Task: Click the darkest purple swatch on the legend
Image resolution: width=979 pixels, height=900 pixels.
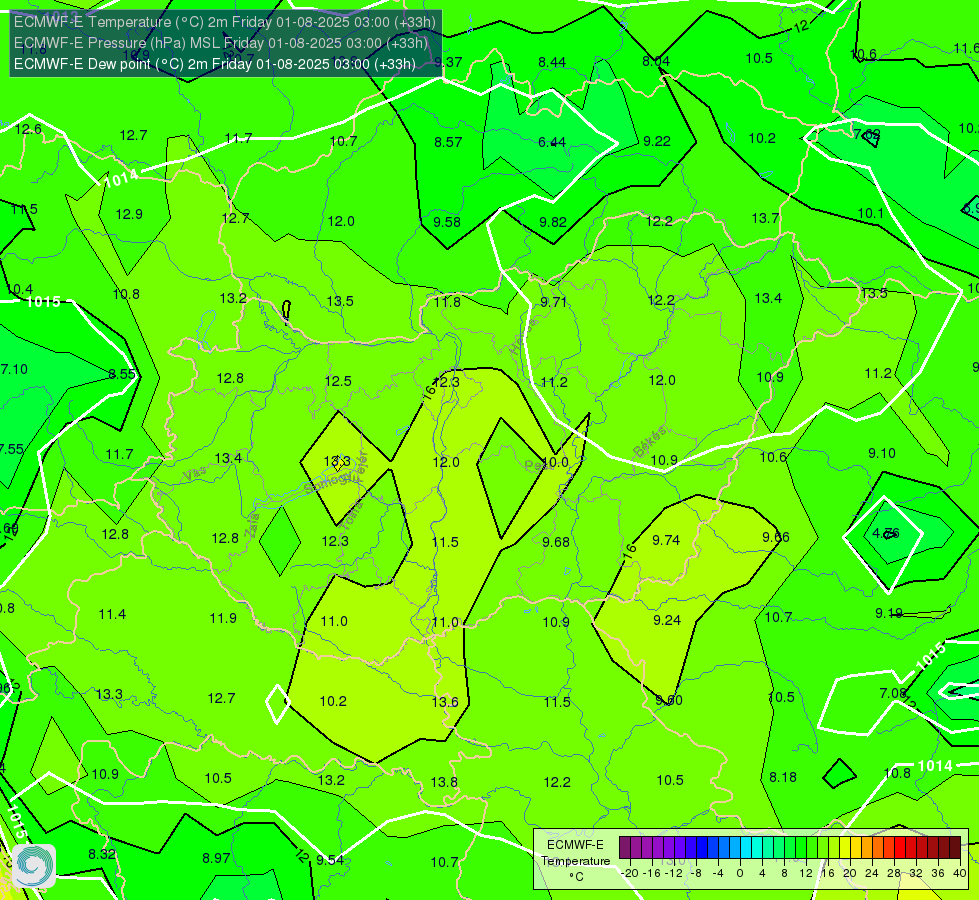Action: 624,848
